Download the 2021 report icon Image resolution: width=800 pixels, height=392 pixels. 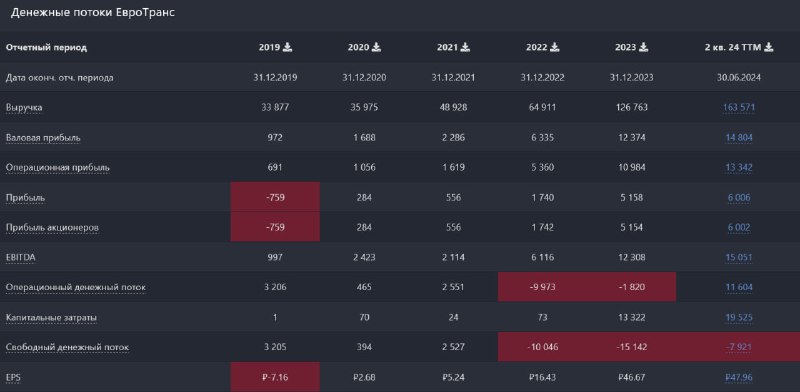pyautogui.click(x=465, y=47)
